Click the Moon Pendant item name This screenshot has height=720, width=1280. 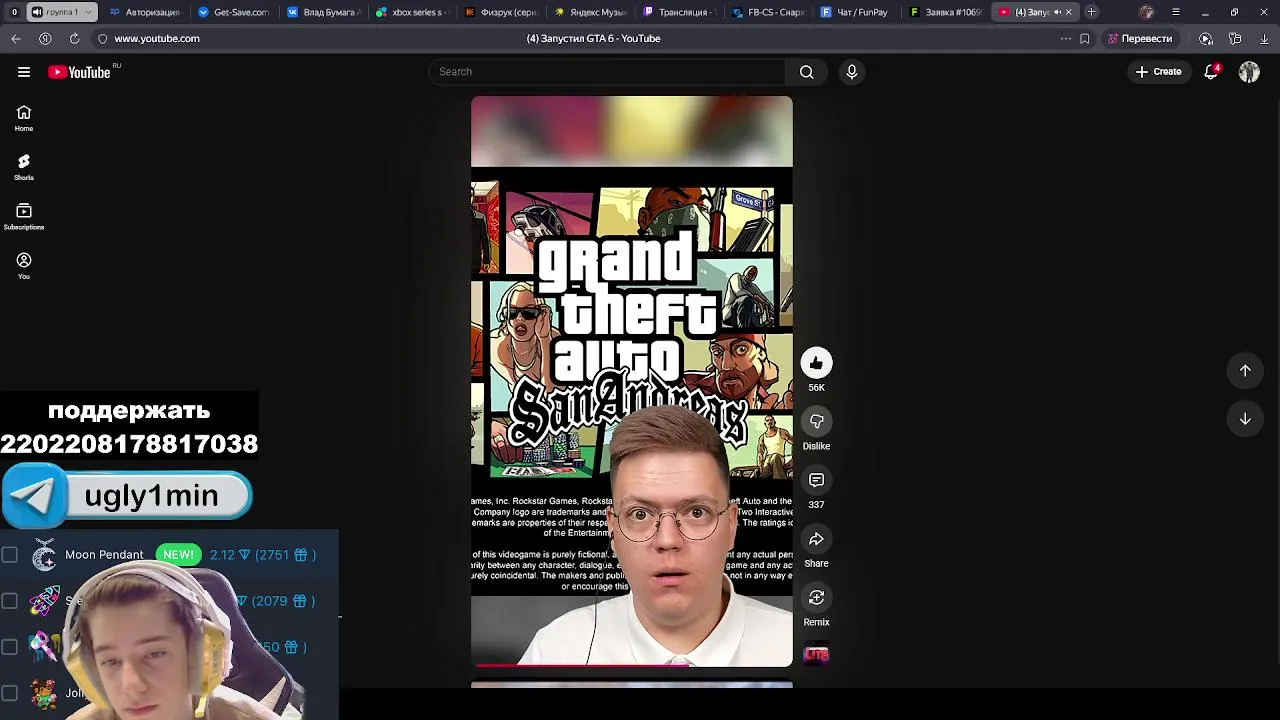coord(104,555)
